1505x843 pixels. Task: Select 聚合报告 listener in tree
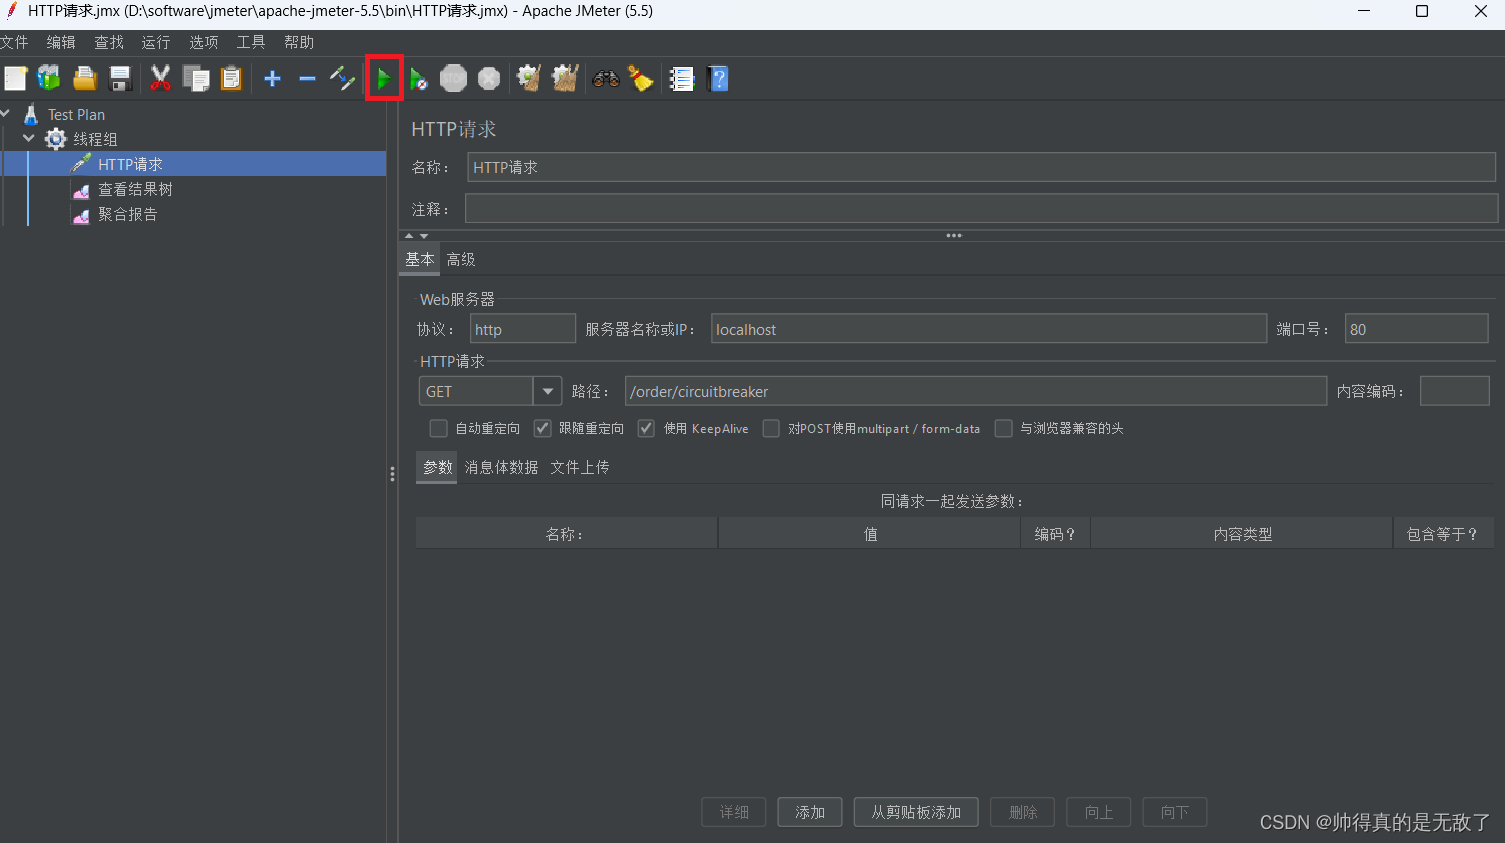tap(127, 214)
